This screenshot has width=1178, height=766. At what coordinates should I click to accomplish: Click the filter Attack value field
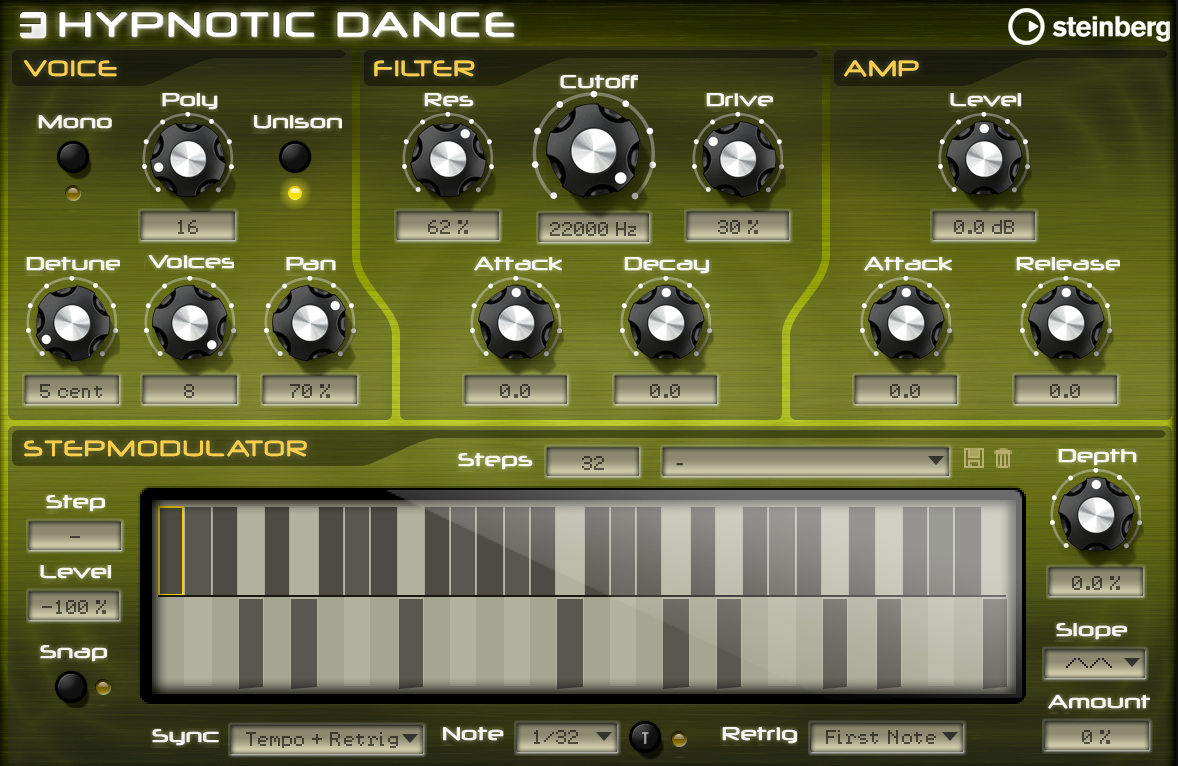pyautogui.click(x=515, y=391)
